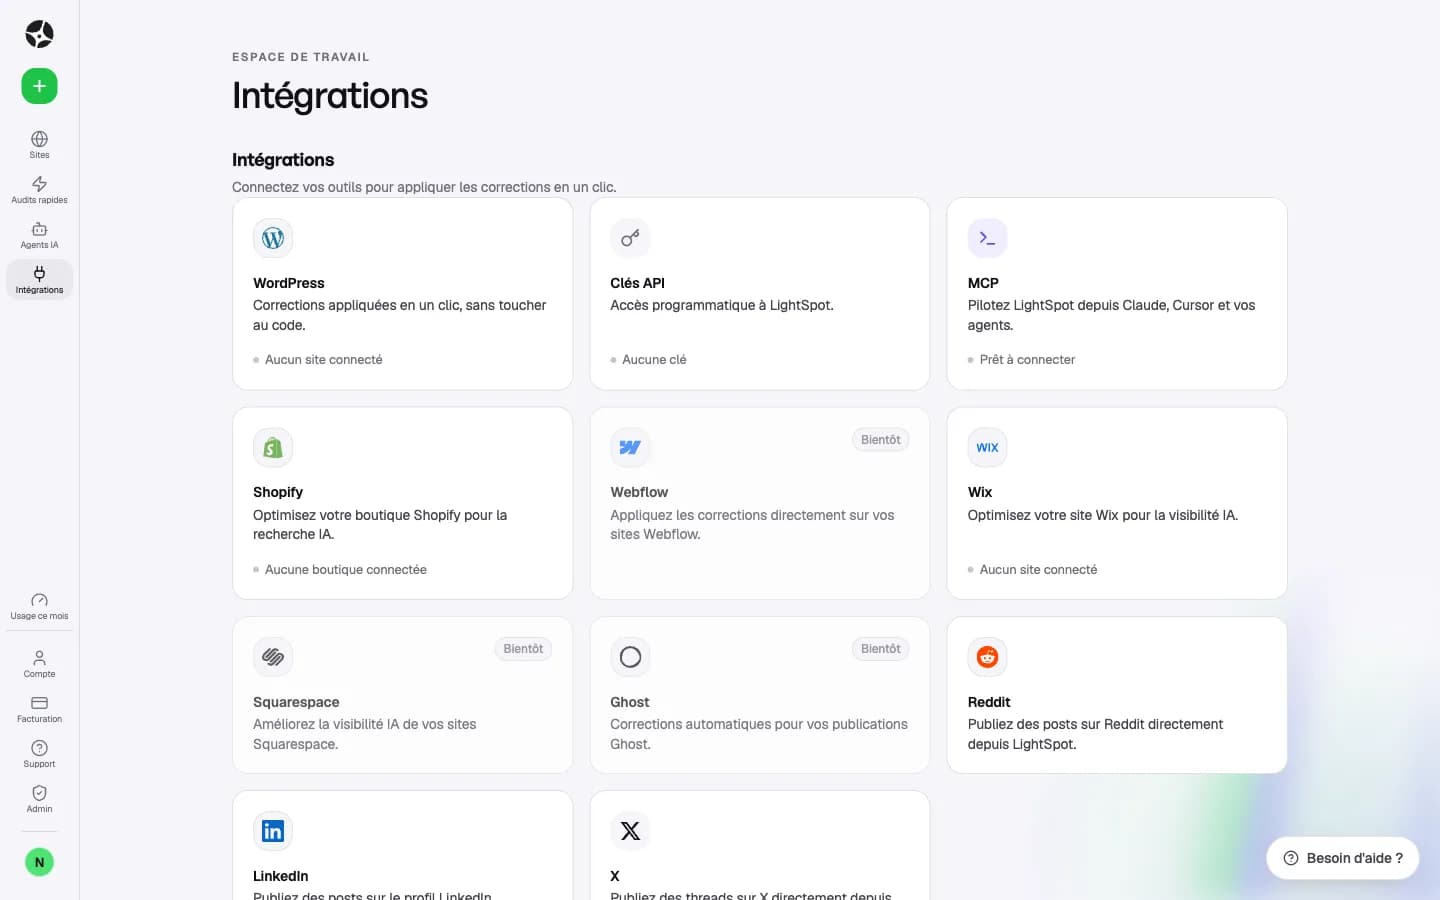Image resolution: width=1440 pixels, height=900 pixels.
Task: Click the MCP terminal icon
Action: pos(987,238)
